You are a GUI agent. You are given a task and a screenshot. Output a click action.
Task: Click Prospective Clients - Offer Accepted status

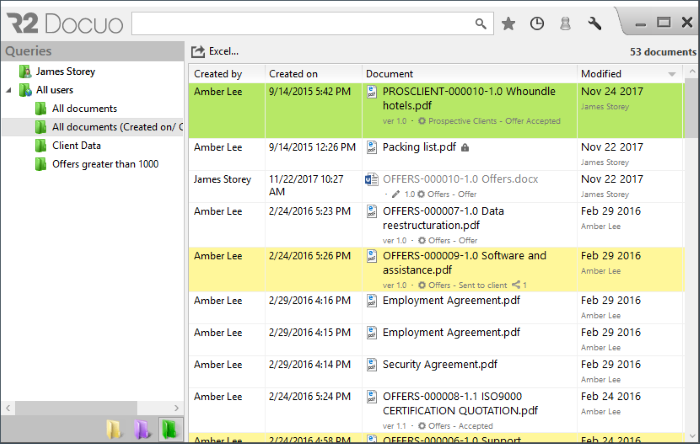494,121
